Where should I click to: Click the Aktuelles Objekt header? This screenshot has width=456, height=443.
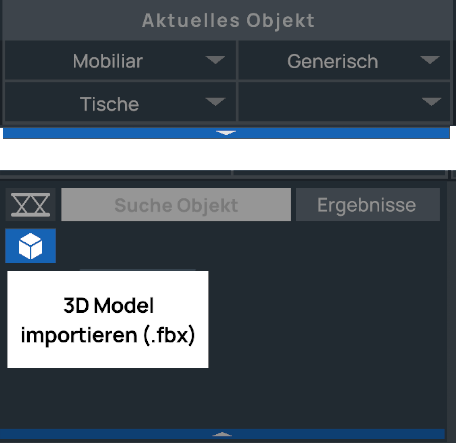click(228, 20)
